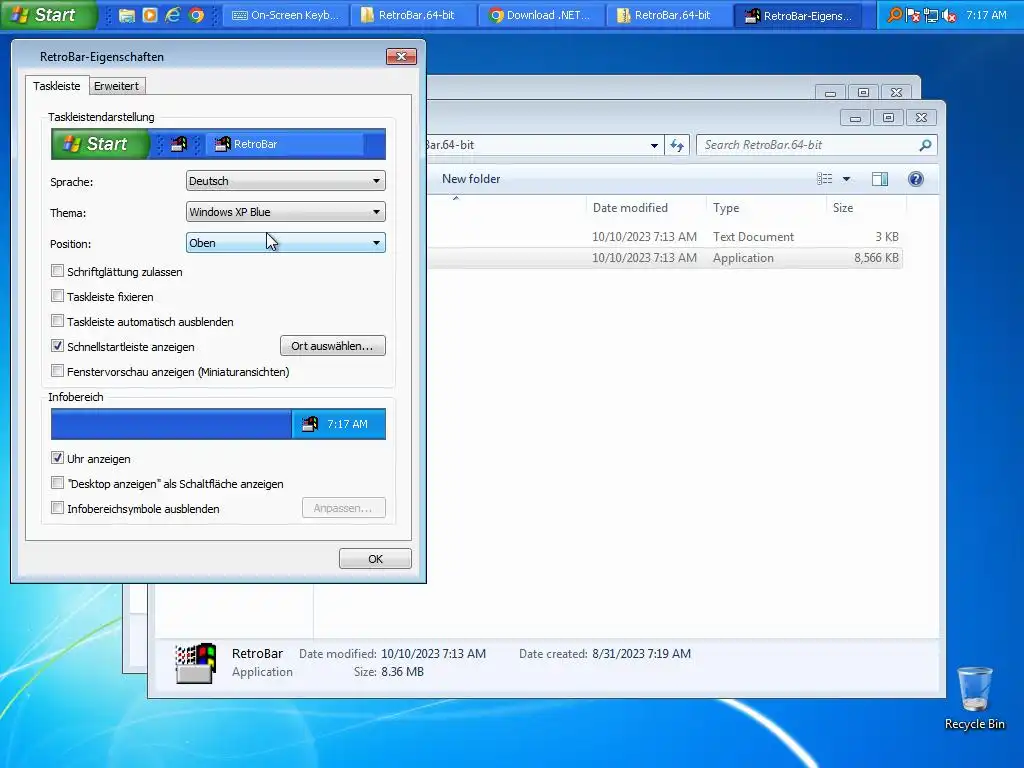
Task: Open Windows Explorer from quick launch
Action: click(x=127, y=15)
